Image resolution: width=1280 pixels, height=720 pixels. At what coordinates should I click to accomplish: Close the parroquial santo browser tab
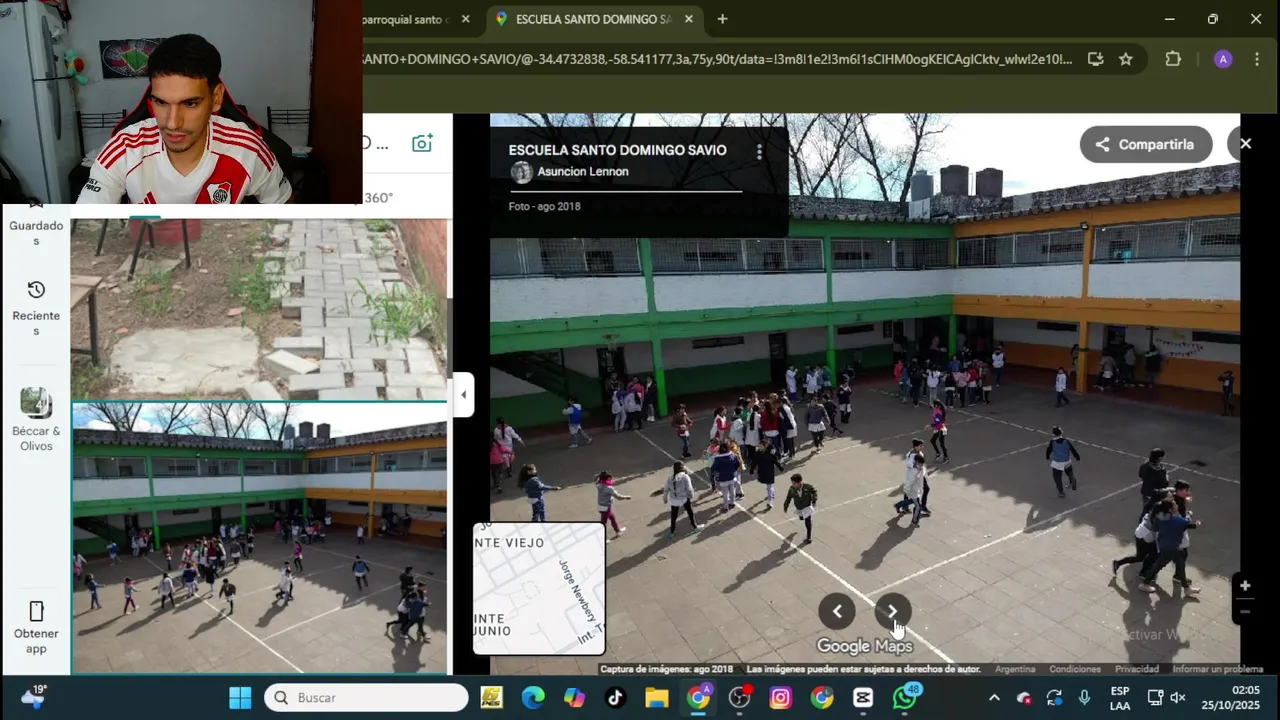[465, 19]
